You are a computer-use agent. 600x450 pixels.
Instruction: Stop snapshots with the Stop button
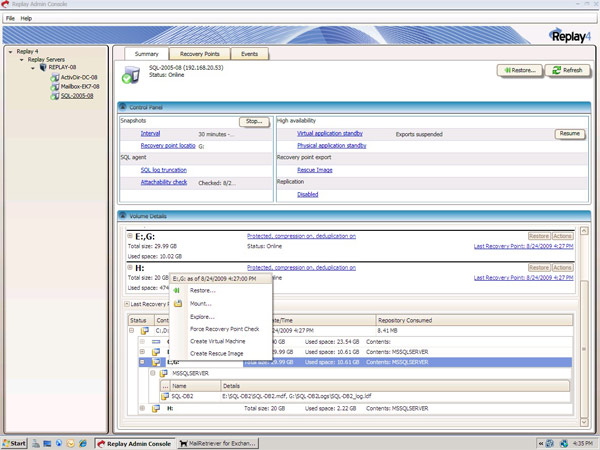pos(254,121)
